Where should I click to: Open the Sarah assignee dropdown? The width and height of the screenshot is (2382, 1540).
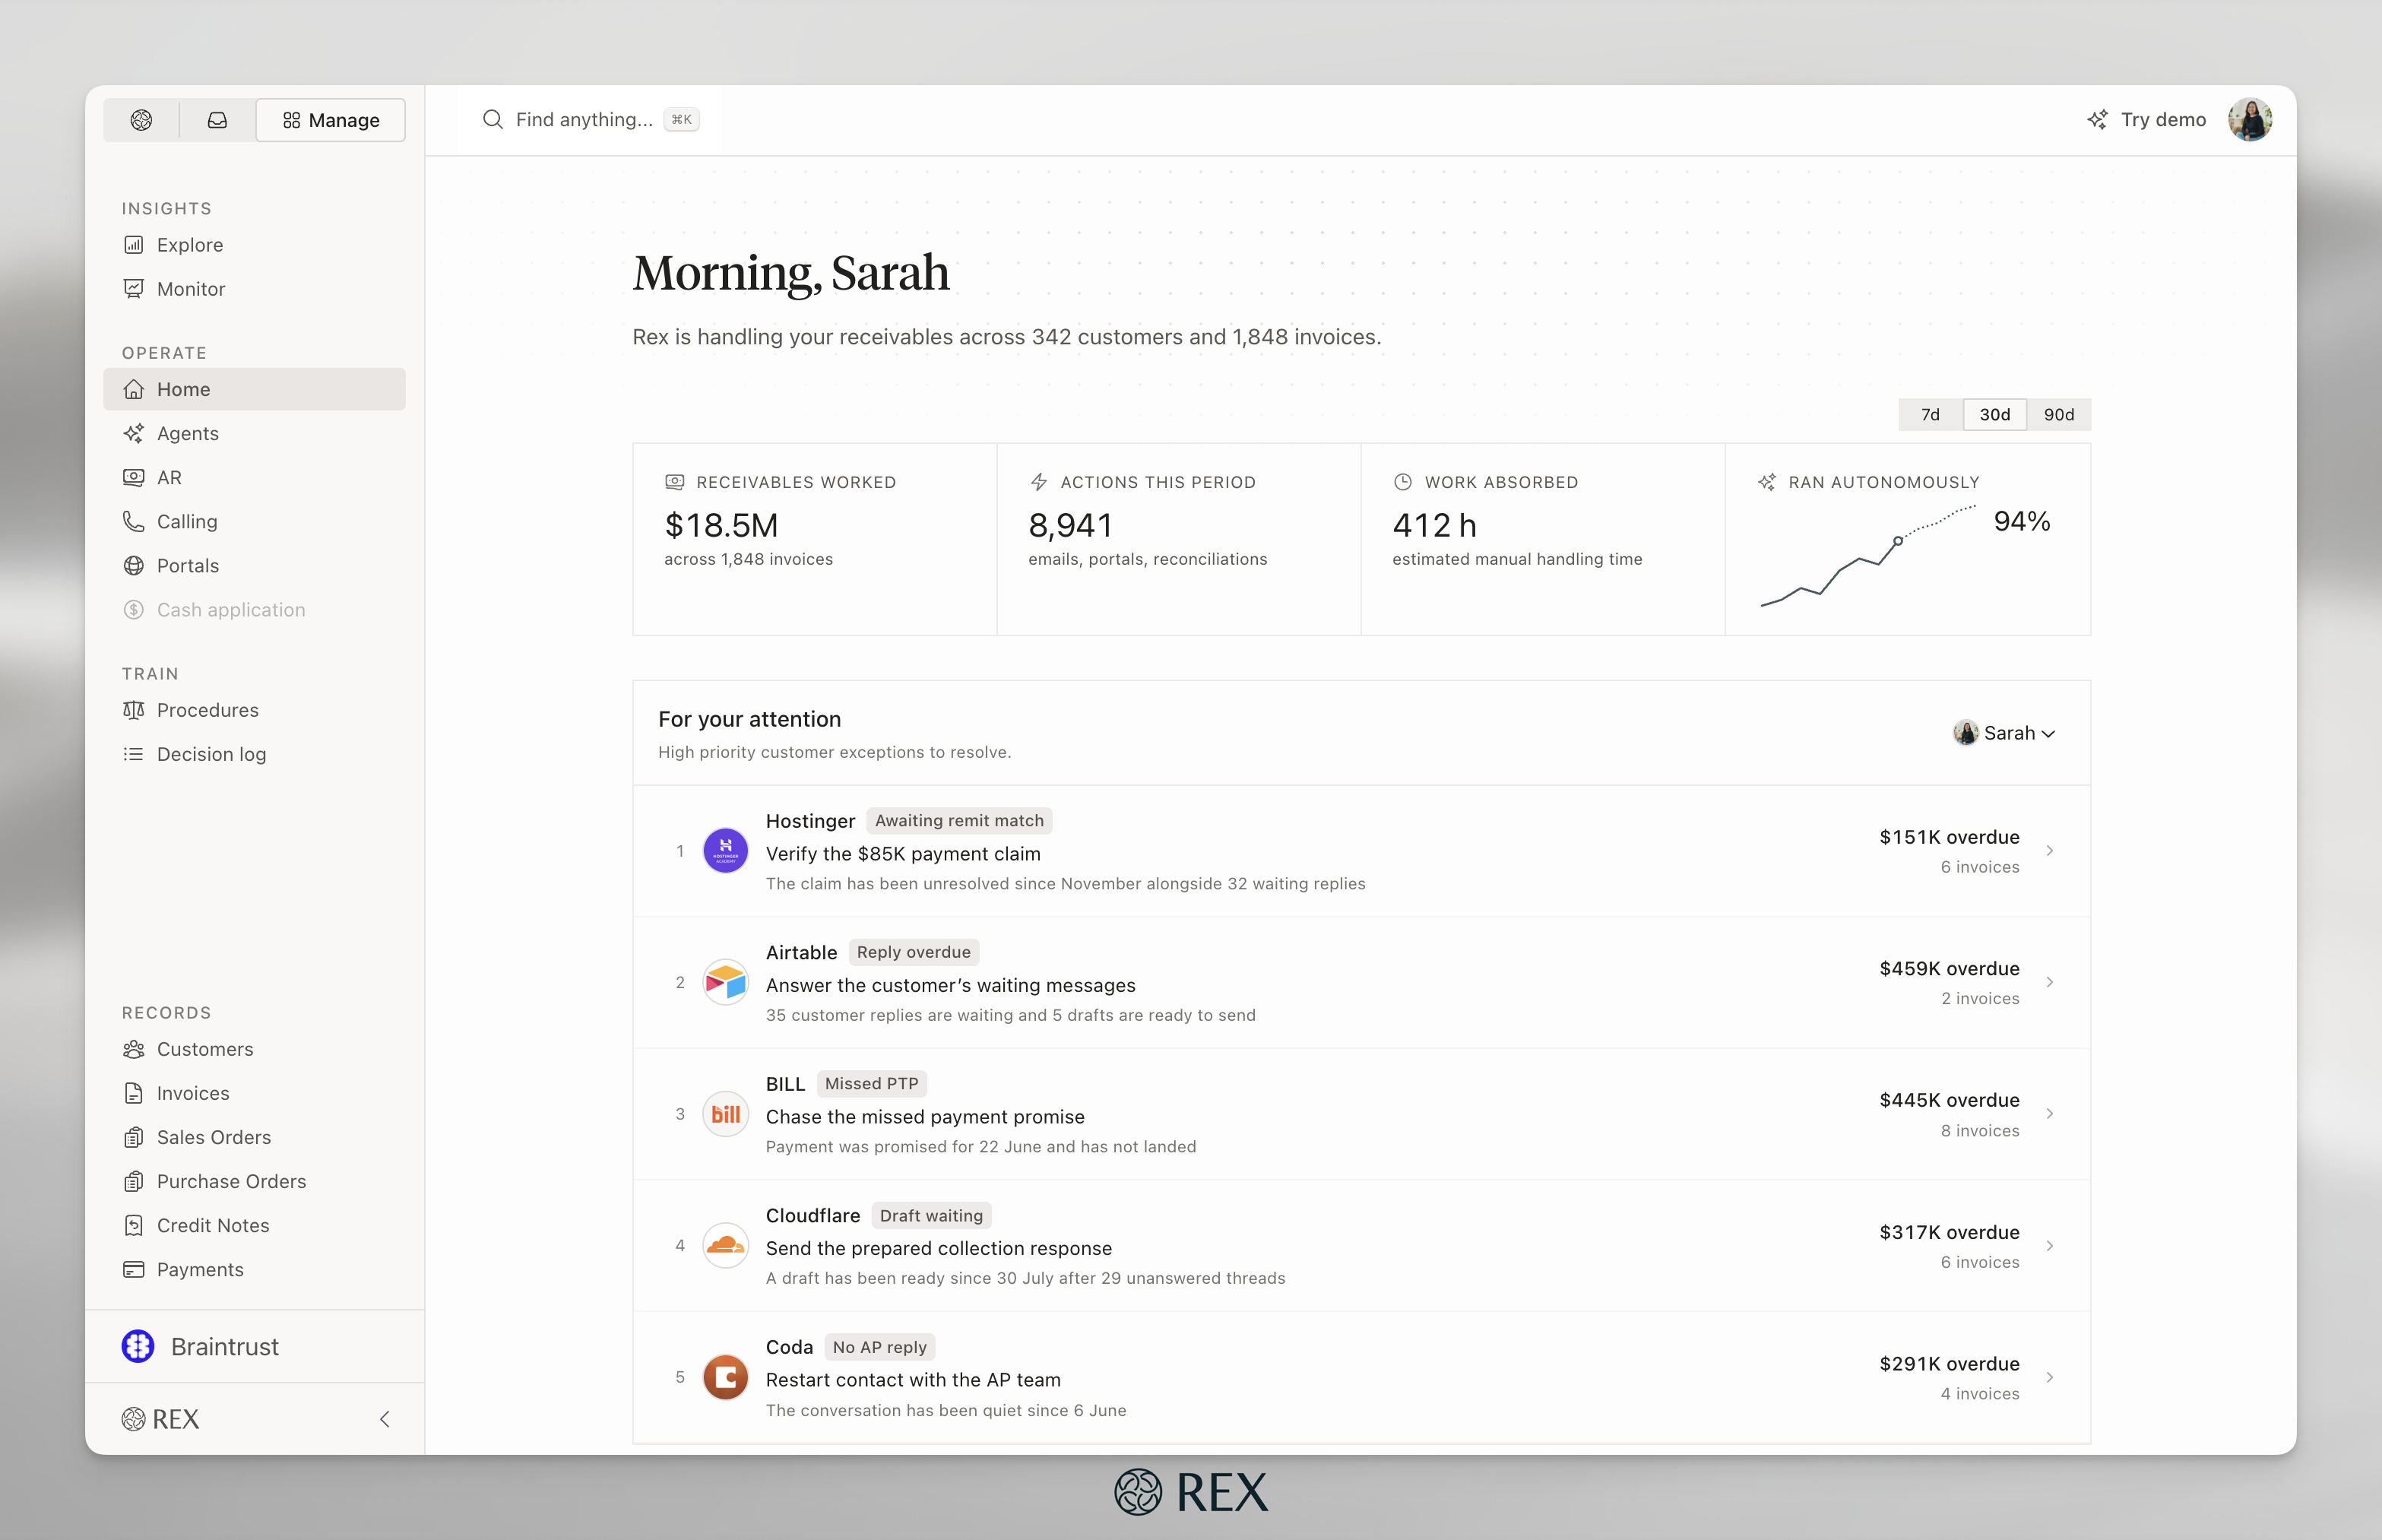[2004, 733]
